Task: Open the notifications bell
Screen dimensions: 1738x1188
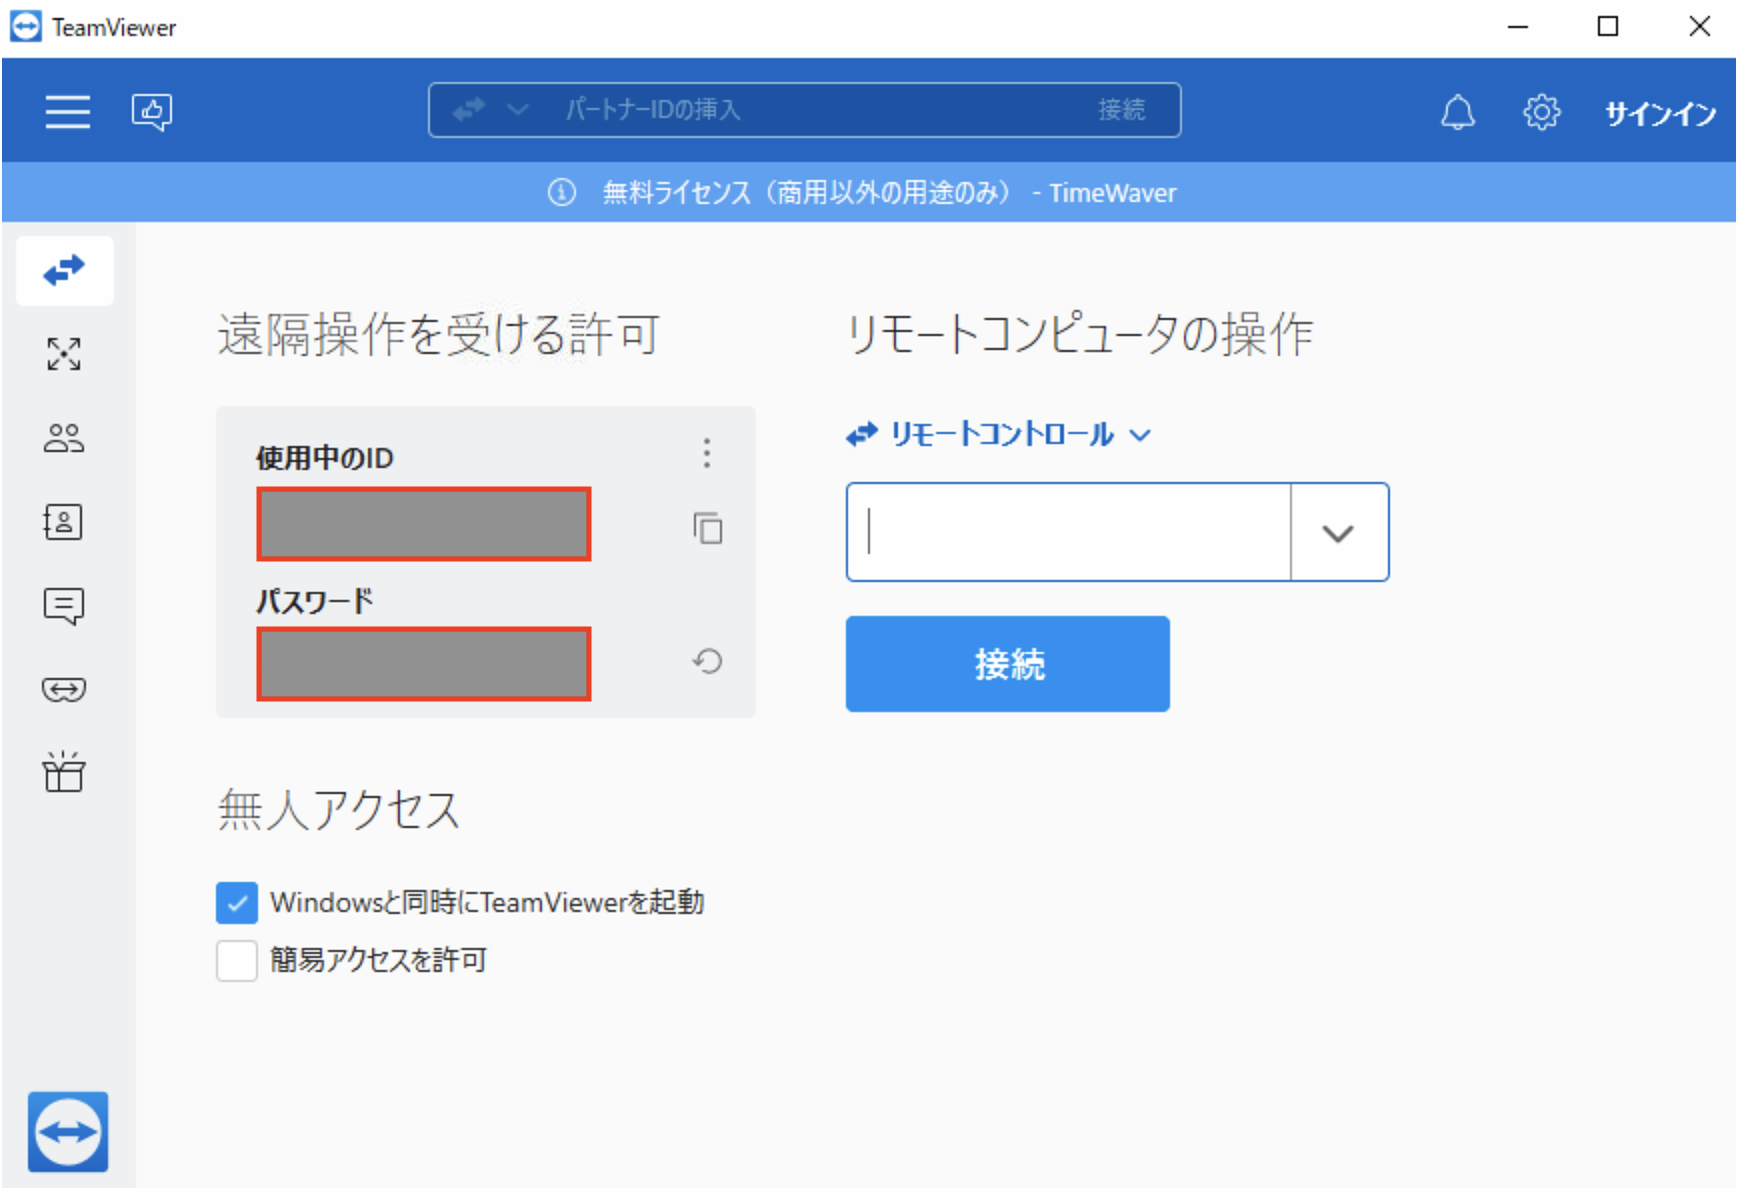Action: click(x=1457, y=112)
